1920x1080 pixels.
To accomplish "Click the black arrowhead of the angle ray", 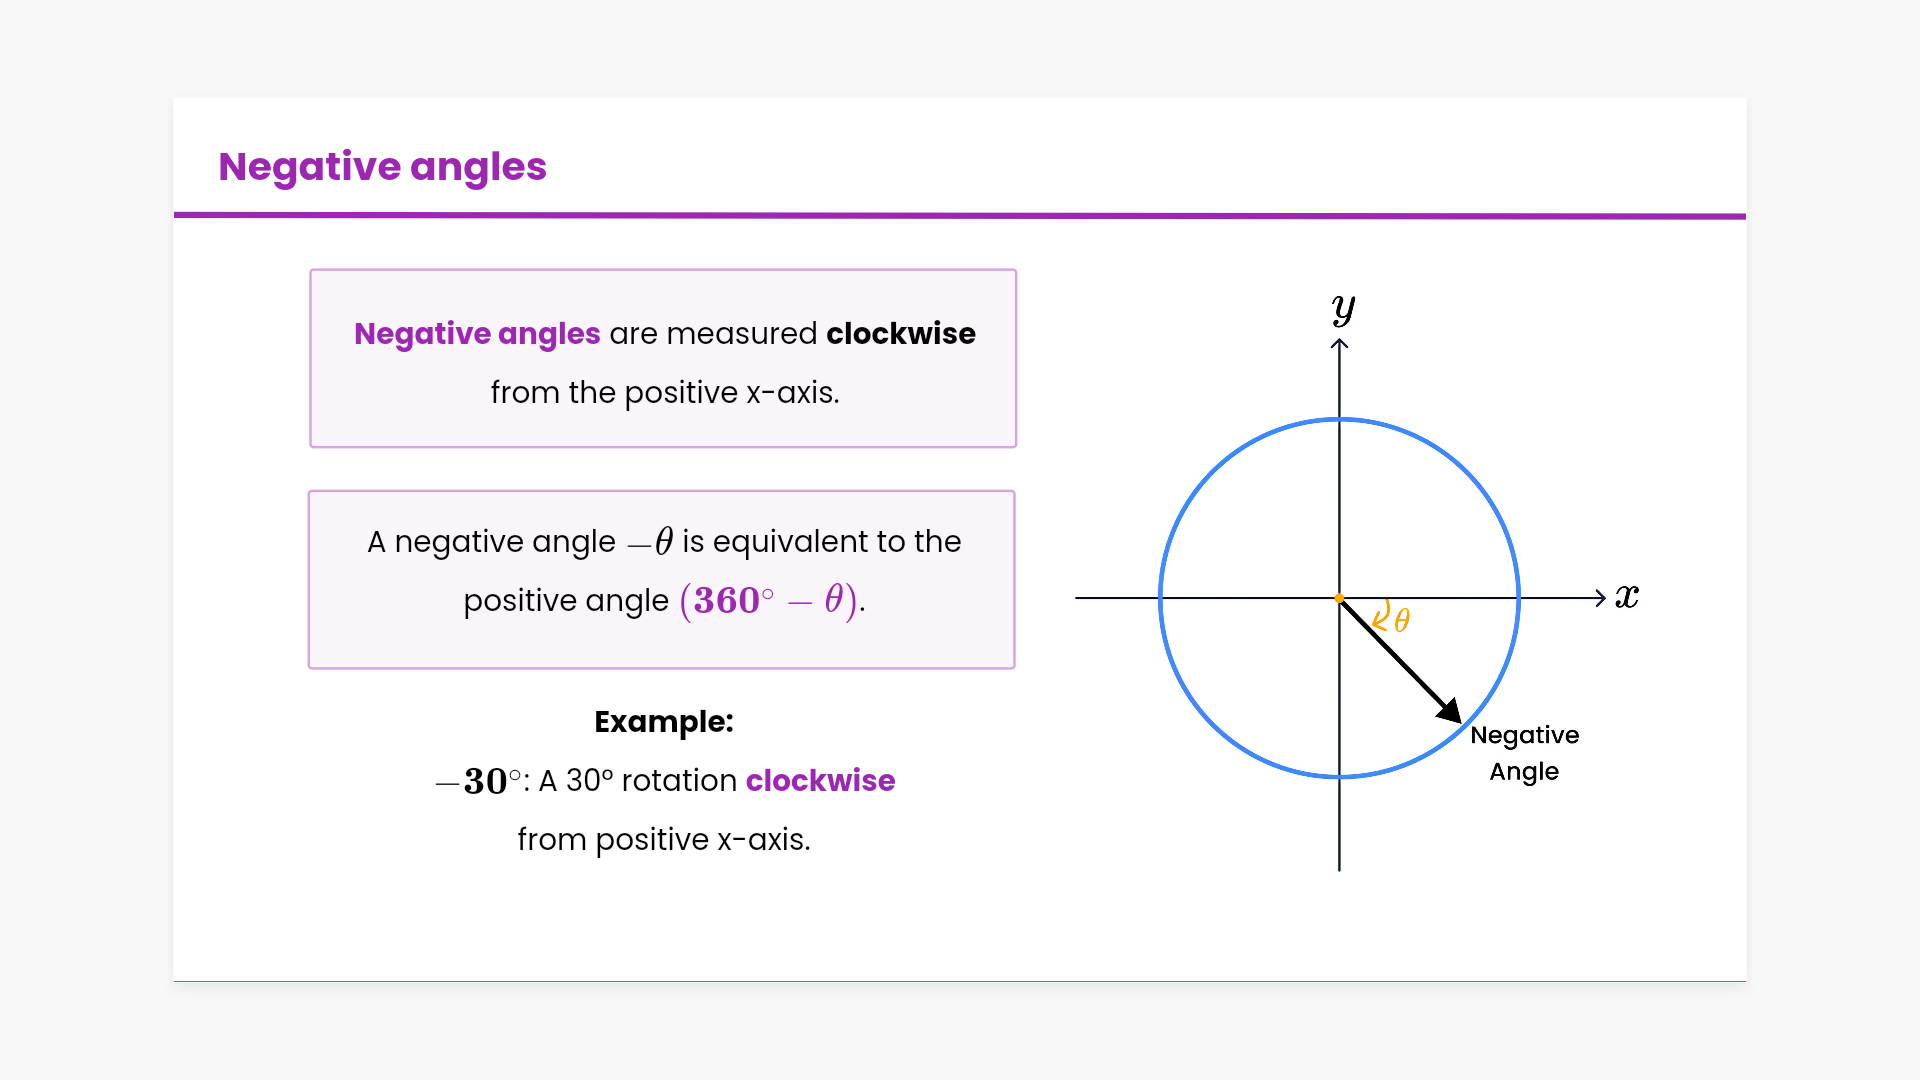I will click(1450, 711).
